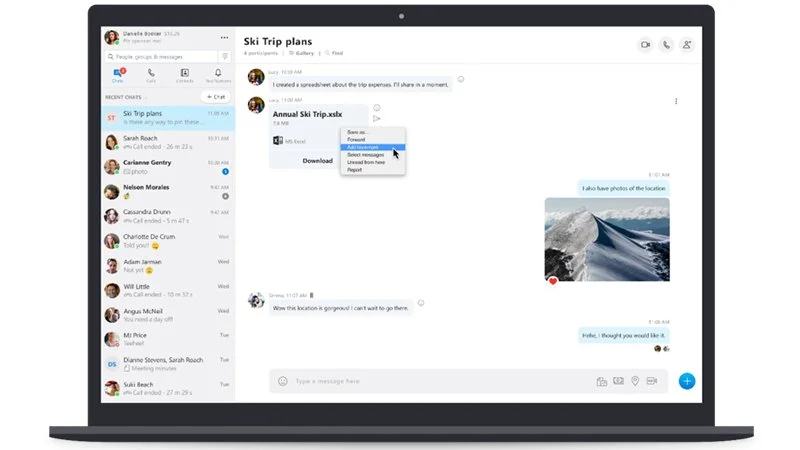Click the 'I also have photos of the location' message

pyautogui.click(x=623, y=188)
